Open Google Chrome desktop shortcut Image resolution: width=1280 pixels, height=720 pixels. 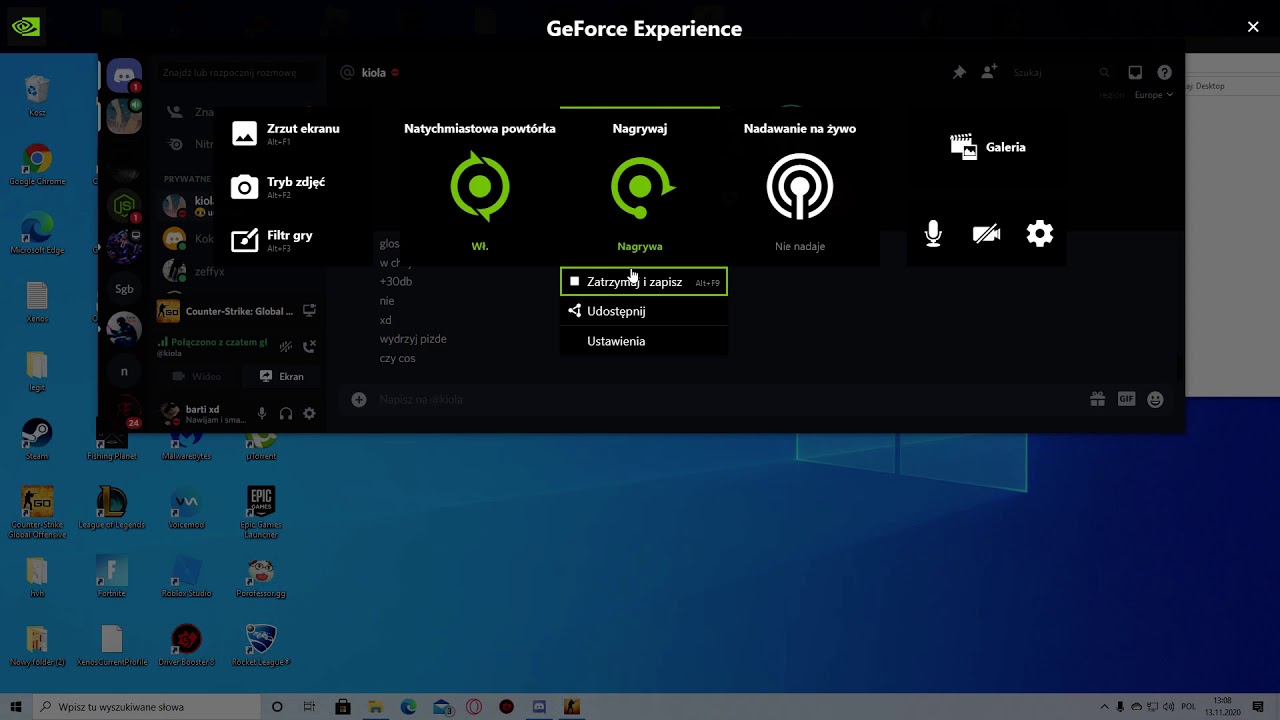pyautogui.click(x=37, y=165)
